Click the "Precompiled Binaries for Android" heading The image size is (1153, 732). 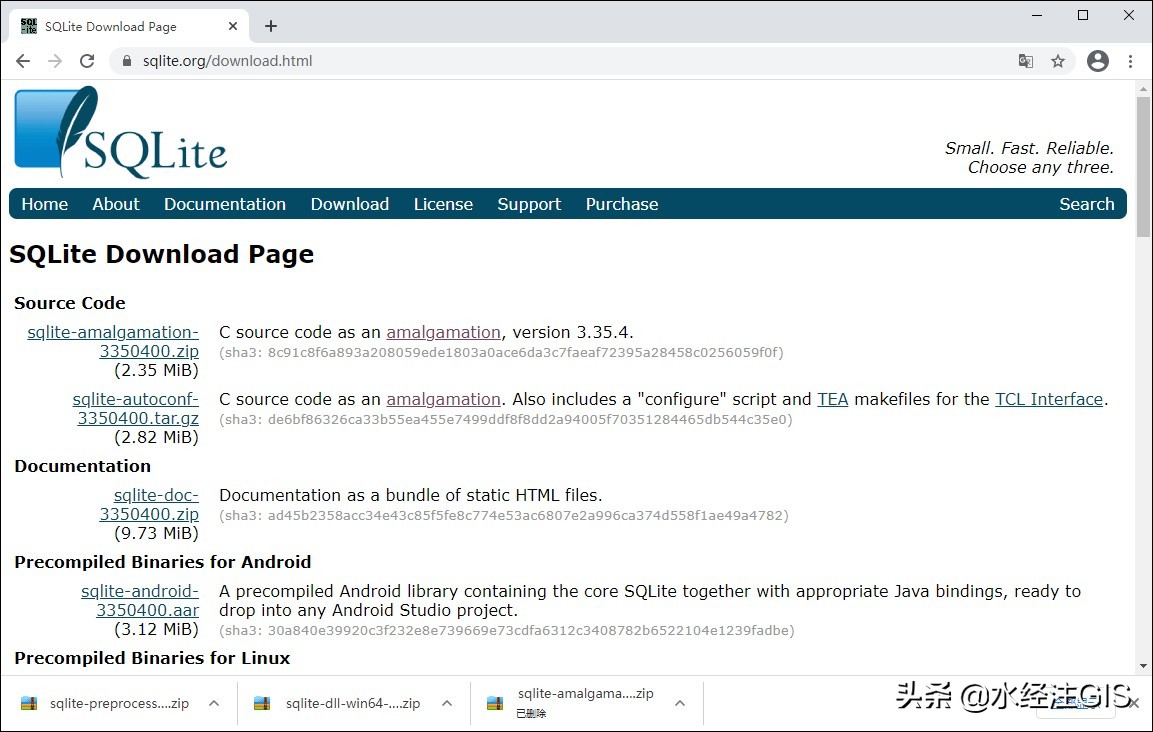tap(163, 562)
